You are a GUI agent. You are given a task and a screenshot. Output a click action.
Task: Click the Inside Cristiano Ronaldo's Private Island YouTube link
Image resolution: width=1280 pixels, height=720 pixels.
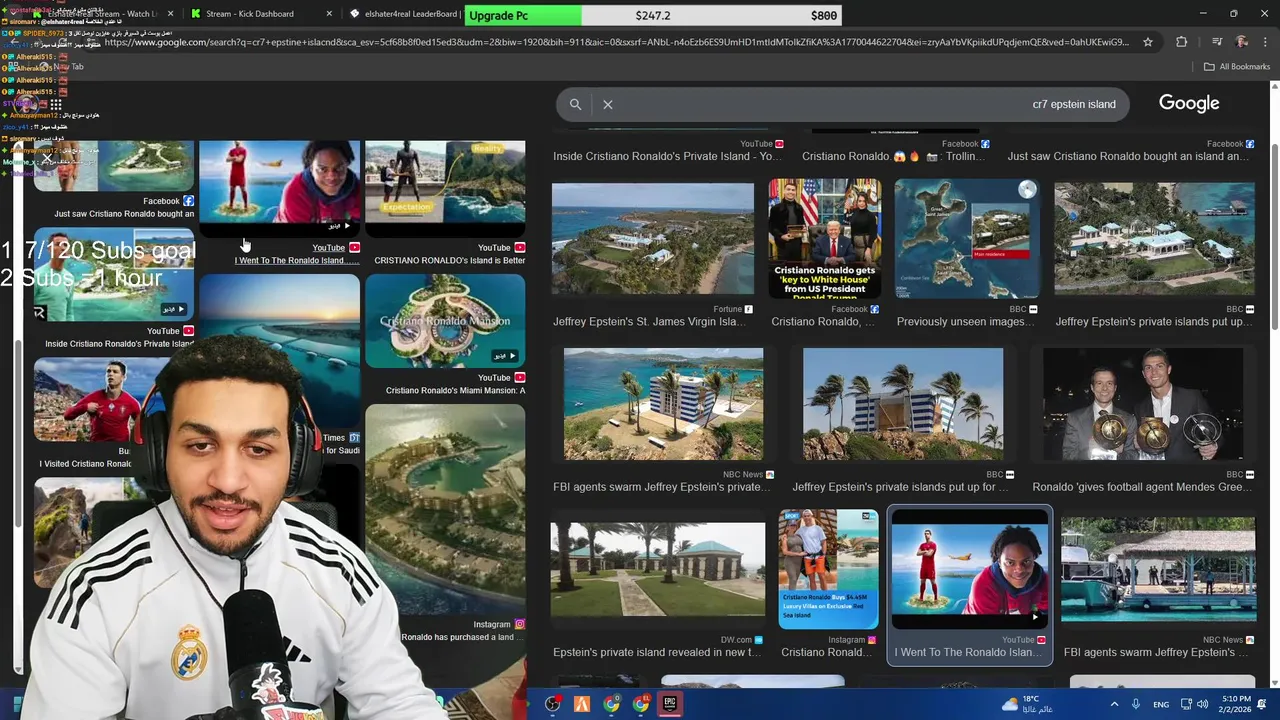coord(668,157)
